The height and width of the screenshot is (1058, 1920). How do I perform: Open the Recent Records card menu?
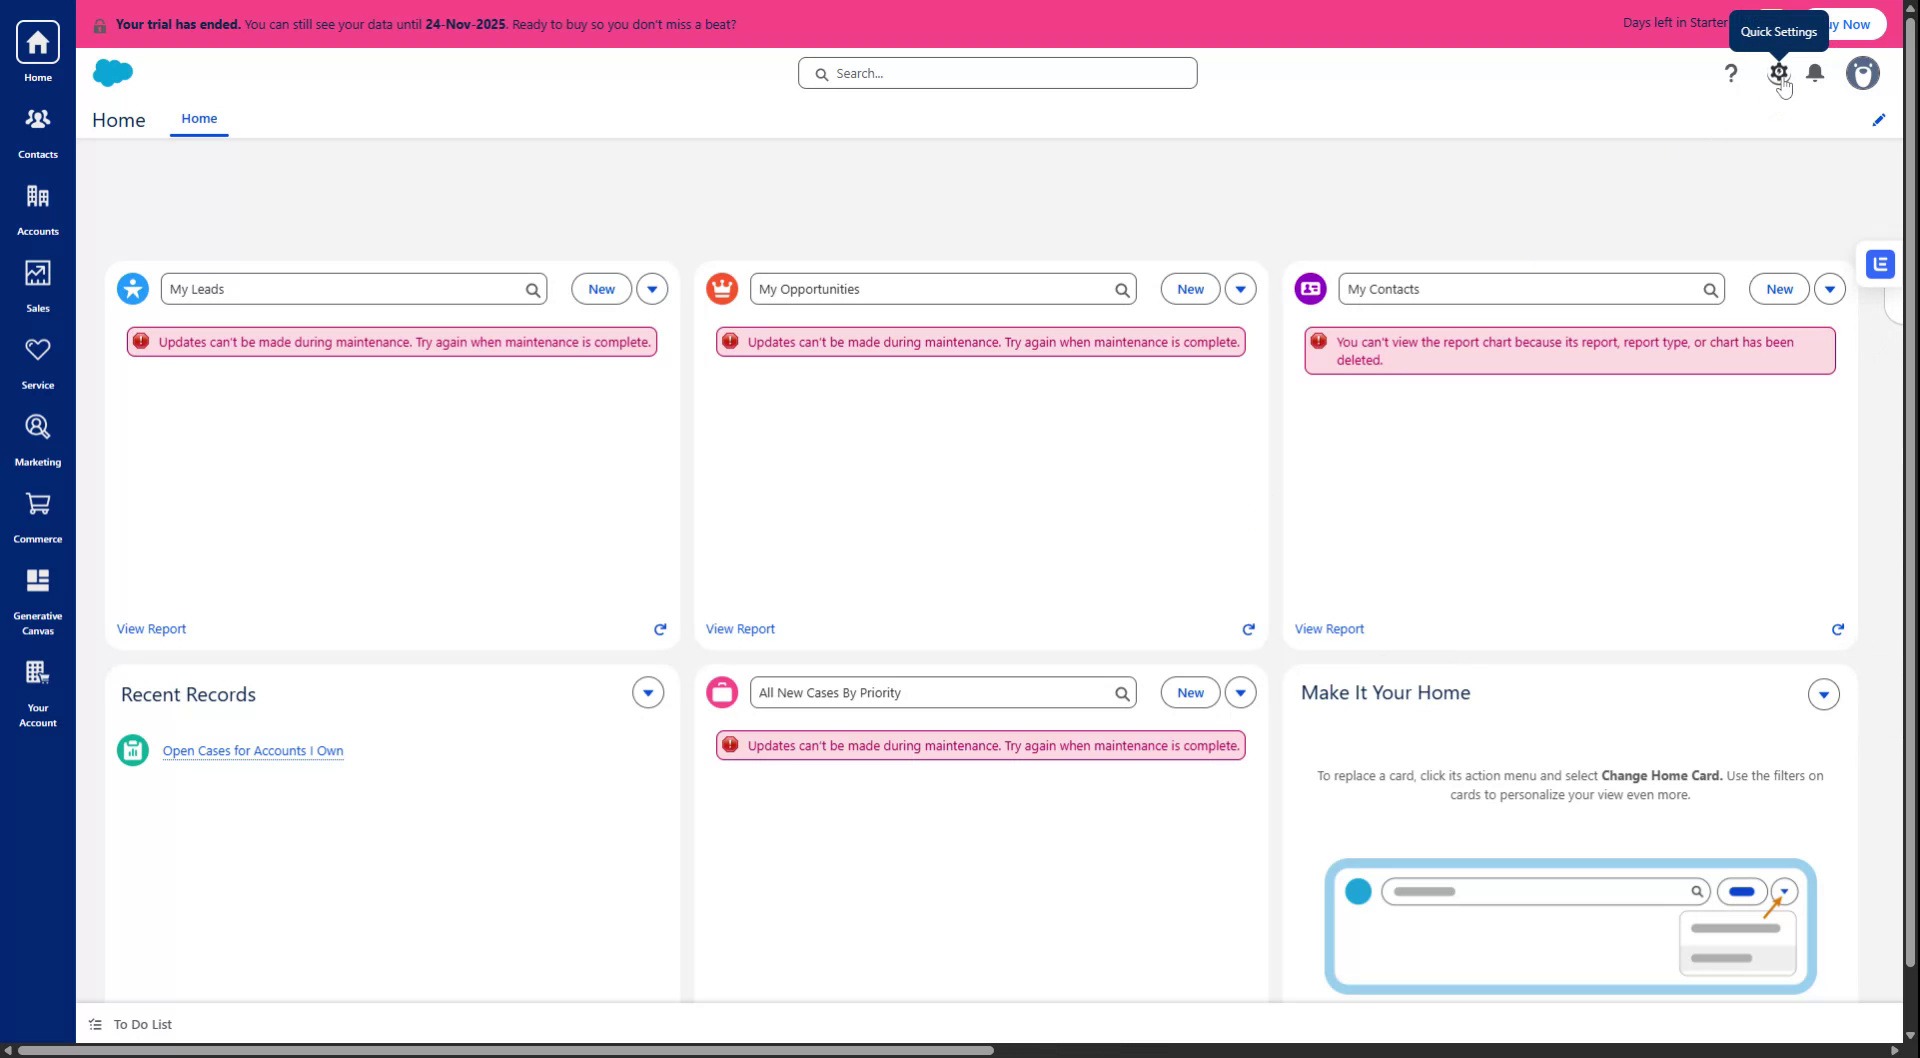[x=647, y=692]
